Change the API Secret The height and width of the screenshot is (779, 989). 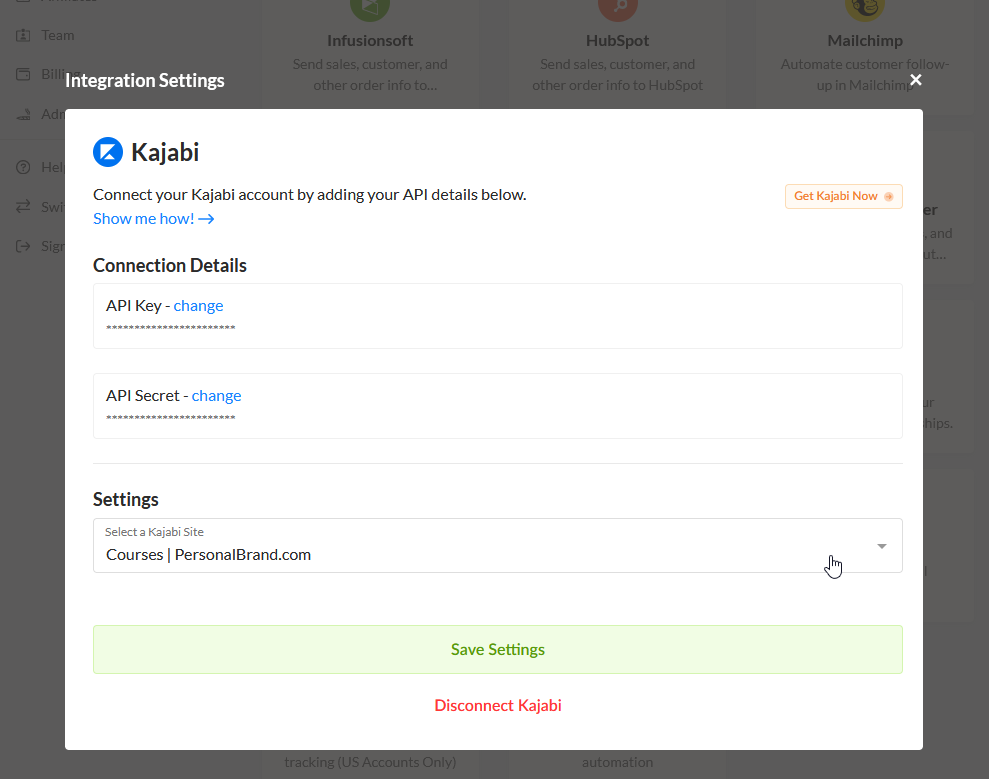(216, 395)
